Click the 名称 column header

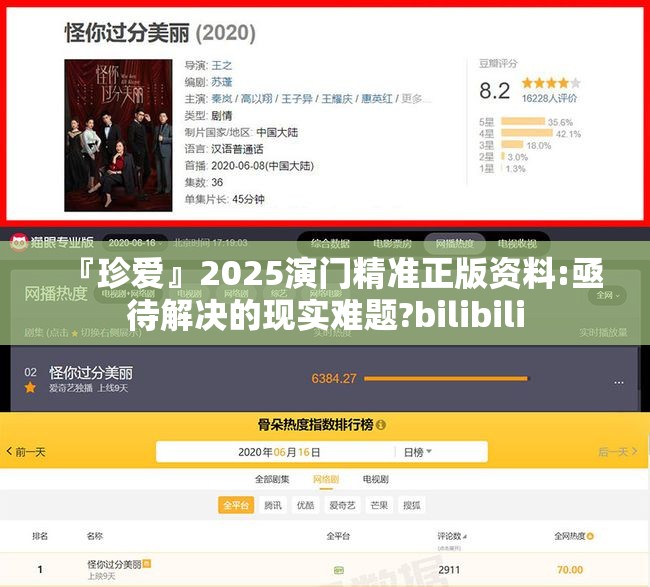[95, 536]
